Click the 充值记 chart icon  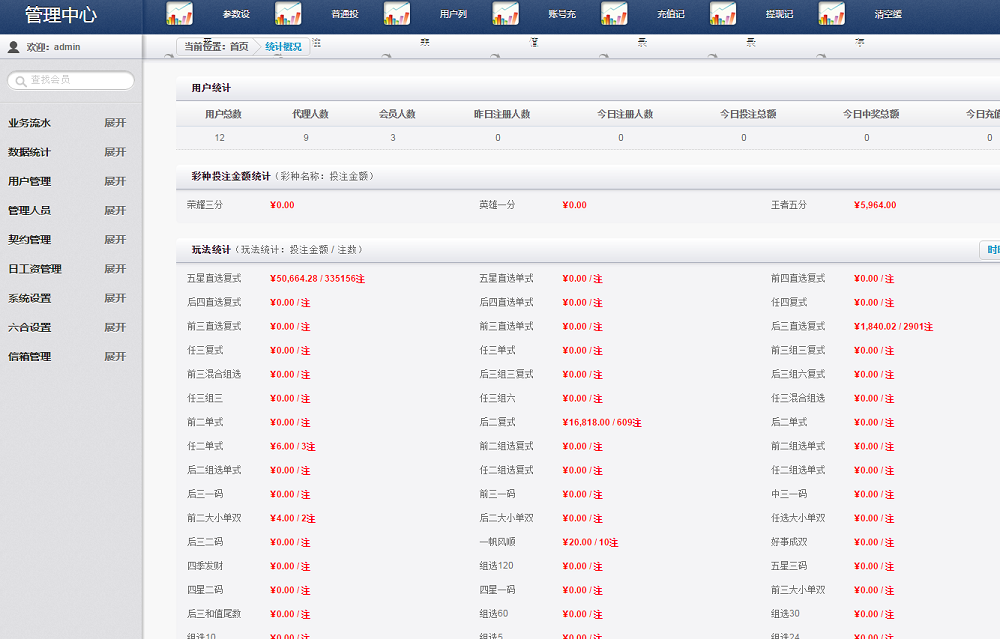(614, 15)
